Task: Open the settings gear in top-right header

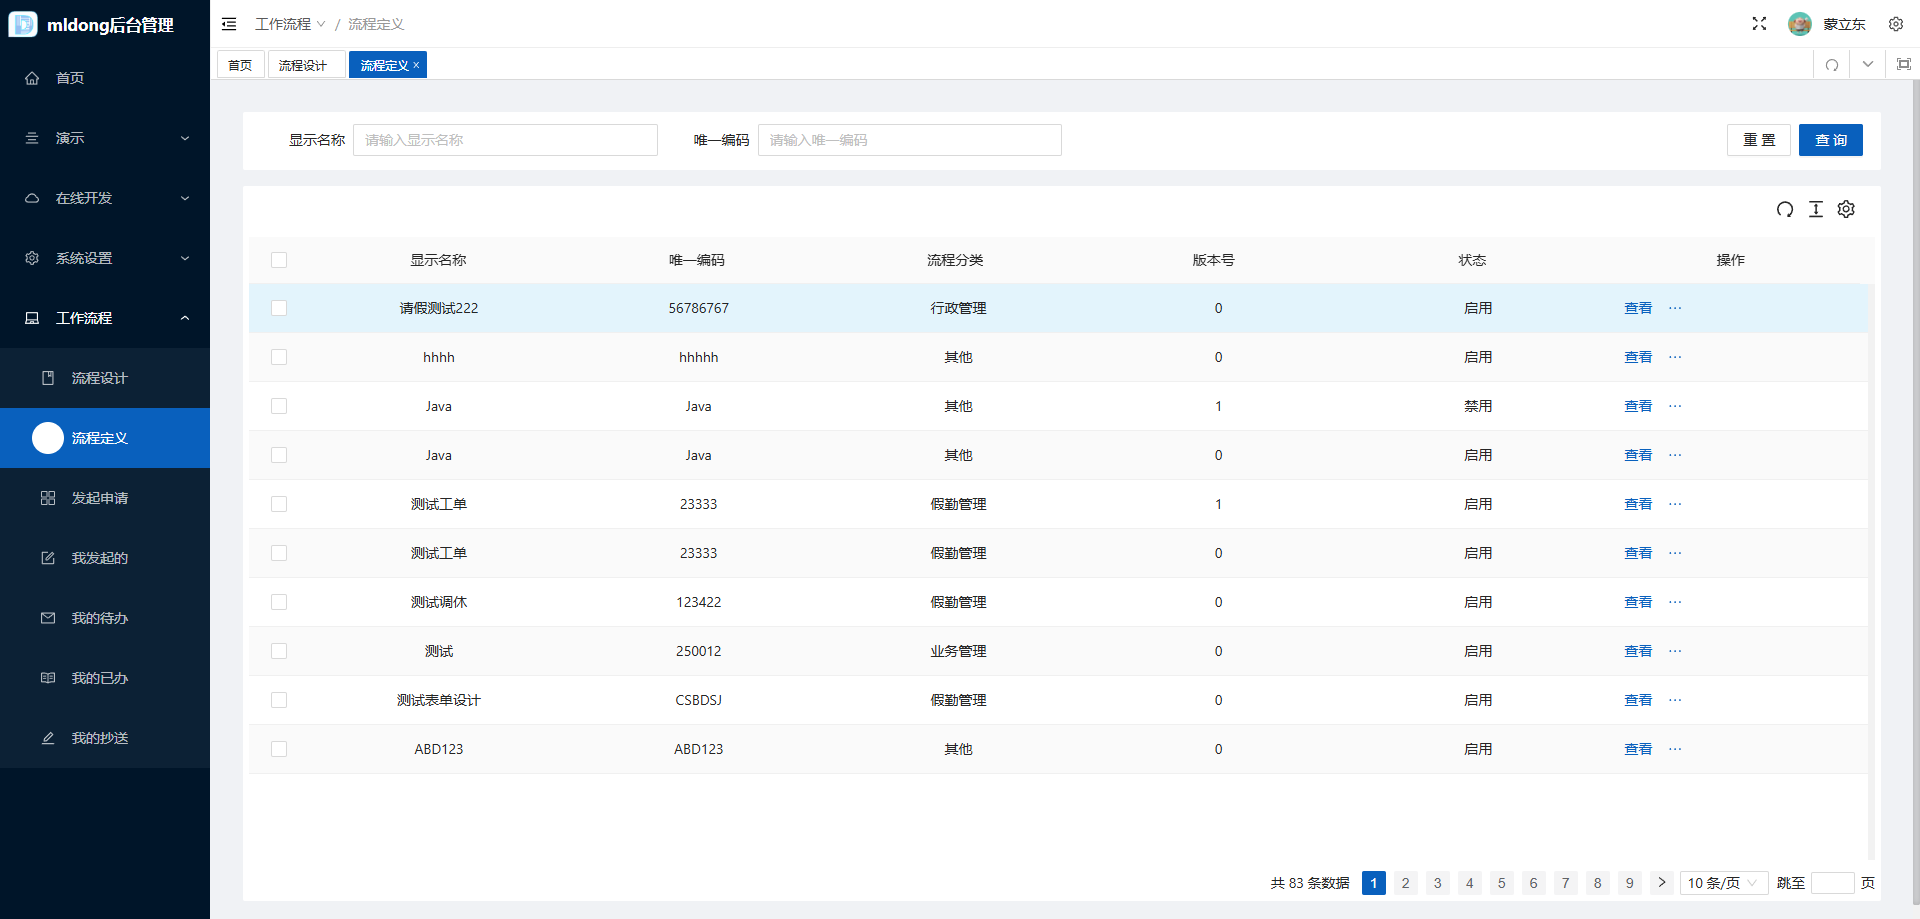Action: (1895, 24)
